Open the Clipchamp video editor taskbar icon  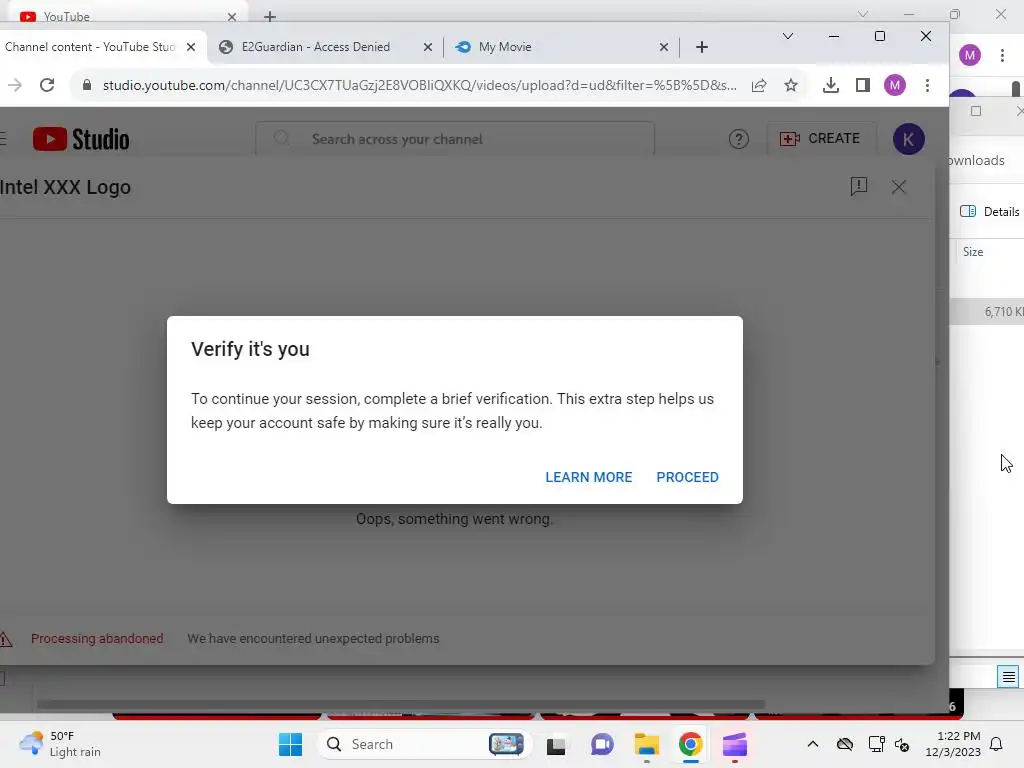735,744
